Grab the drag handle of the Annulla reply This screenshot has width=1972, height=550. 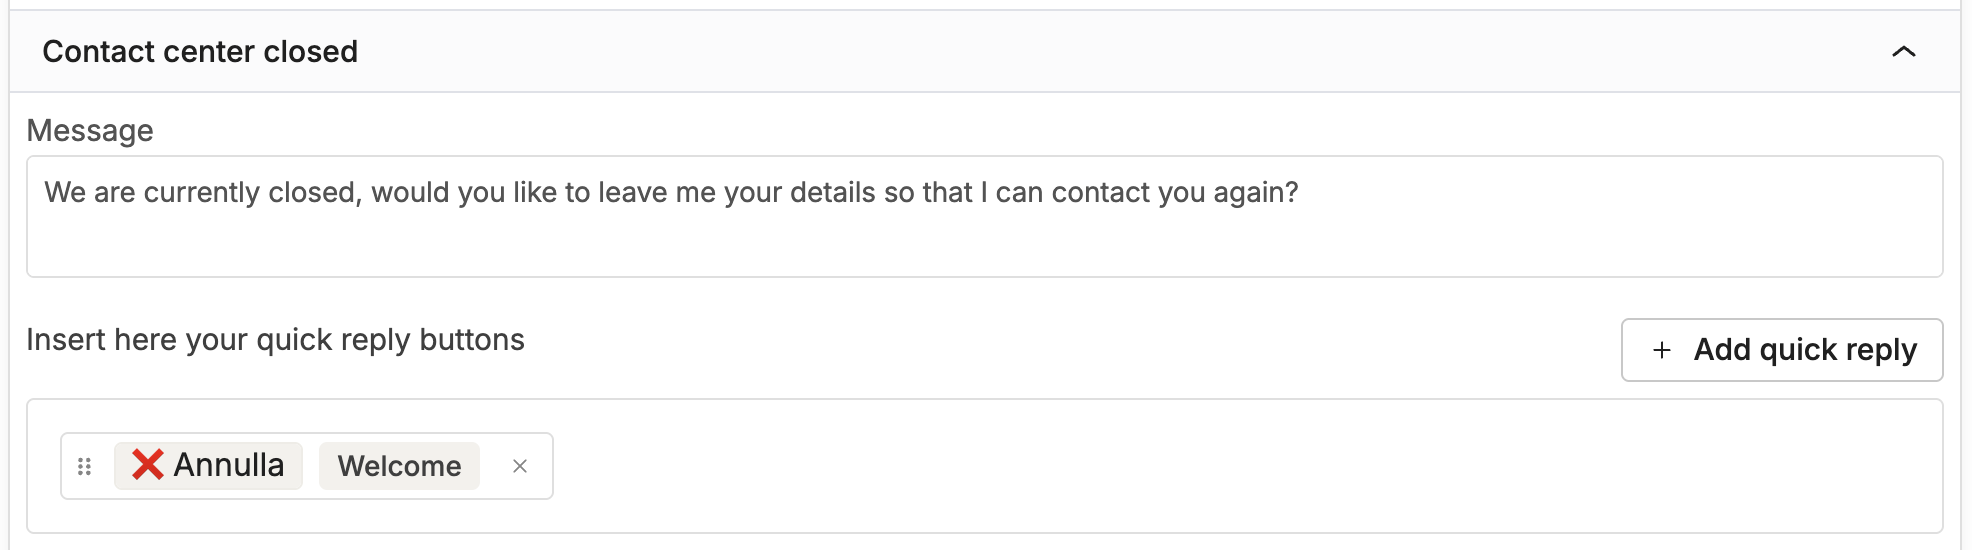pyautogui.click(x=85, y=466)
